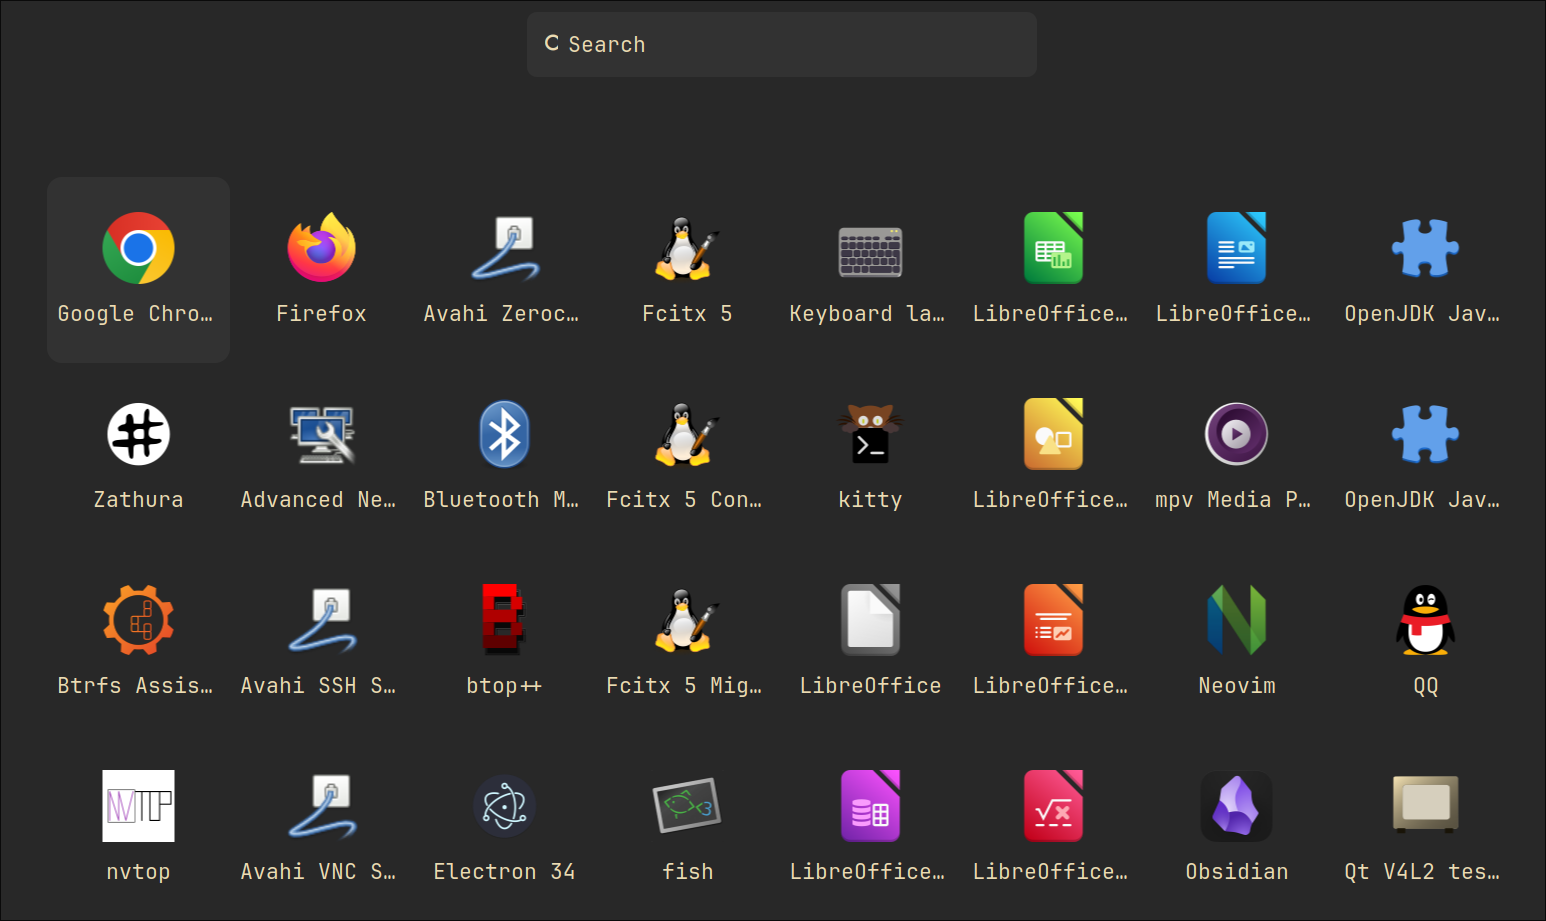Launch the Fcitx 5 input method
The width and height of the screenshot is (1546, 921).
[x=687, y=270]
